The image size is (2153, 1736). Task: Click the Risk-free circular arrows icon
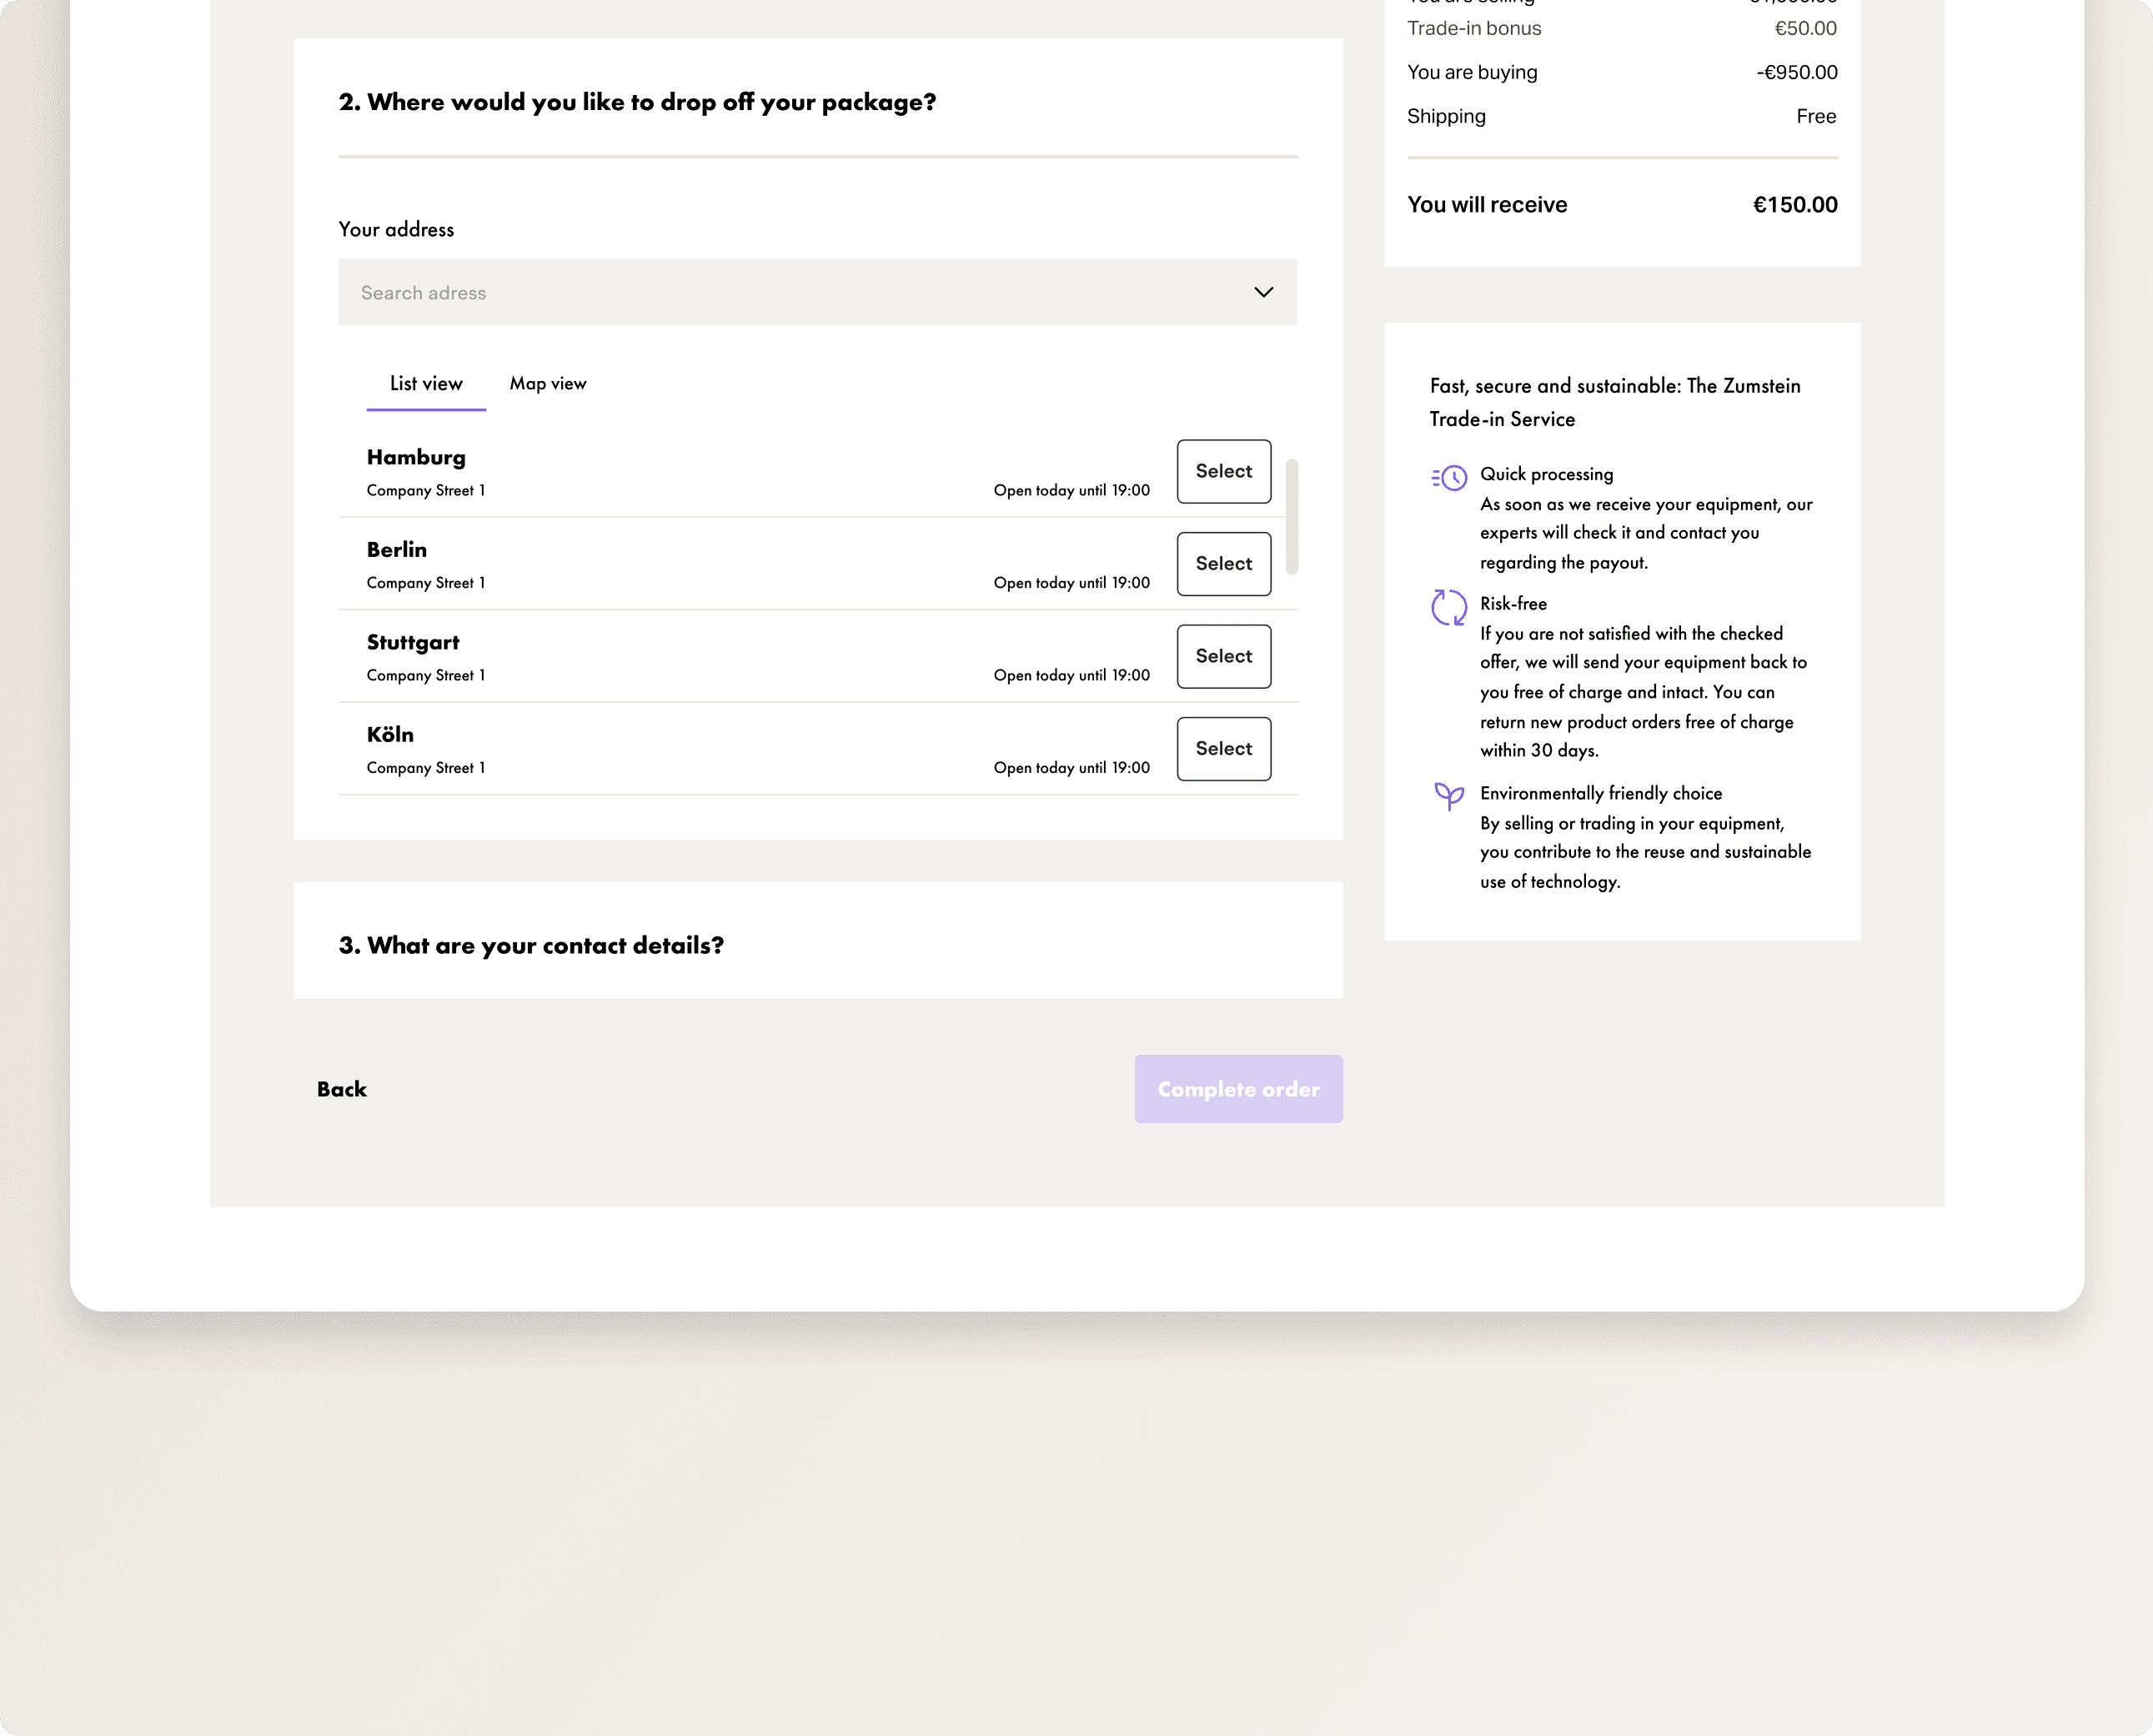[1448, 607]
